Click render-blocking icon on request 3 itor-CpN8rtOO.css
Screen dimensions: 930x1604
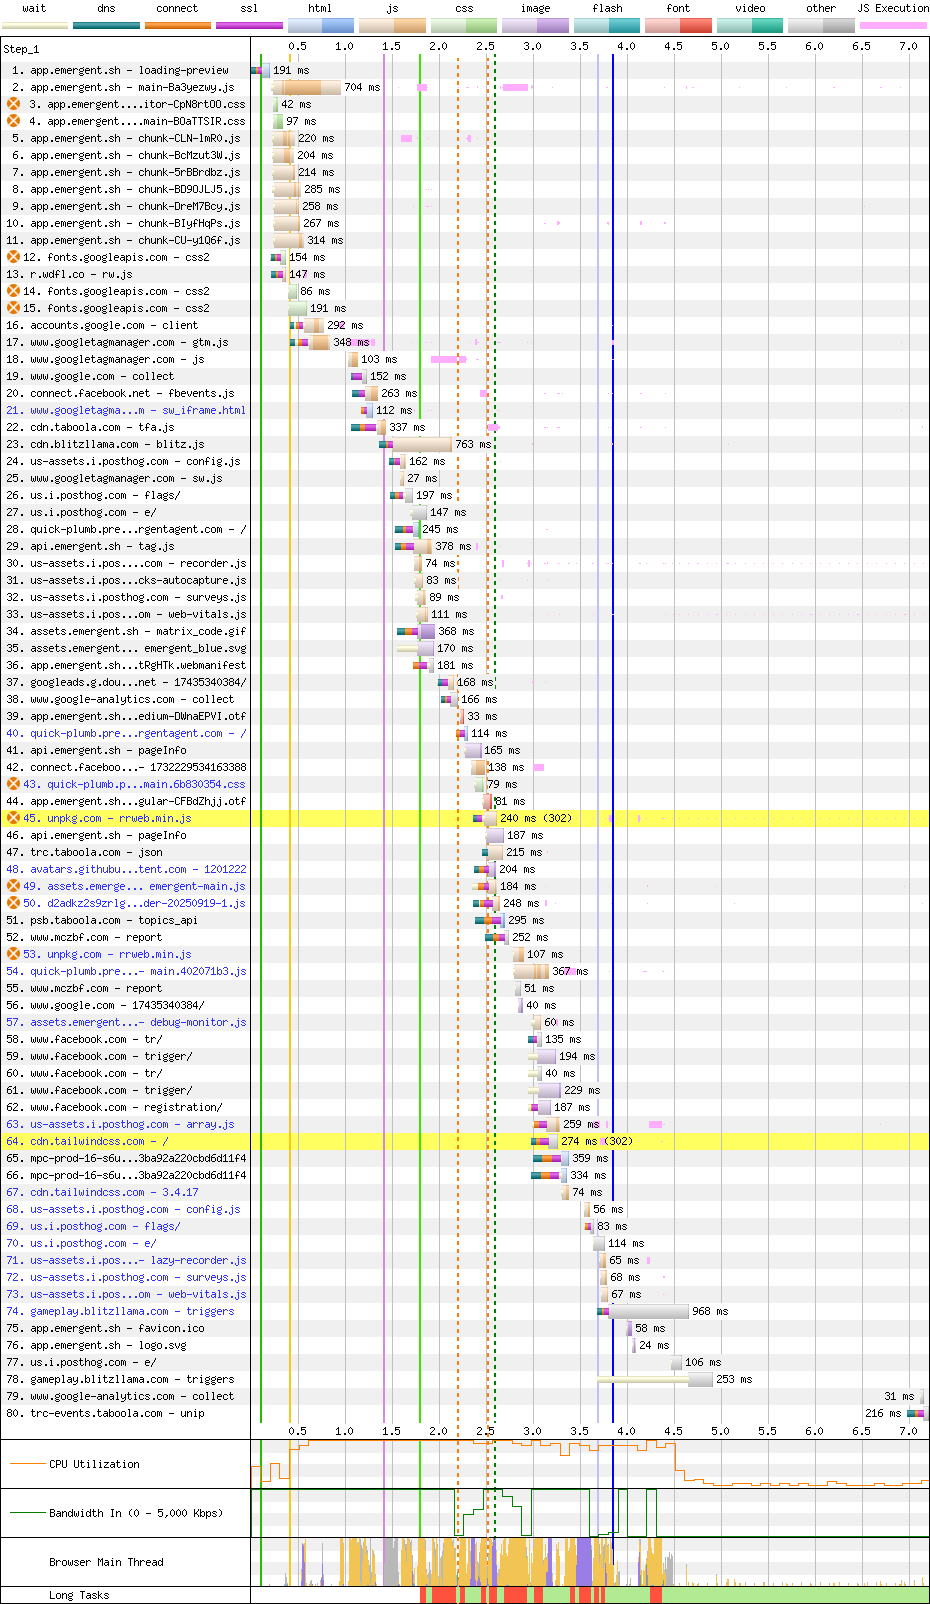pos(13,104)
